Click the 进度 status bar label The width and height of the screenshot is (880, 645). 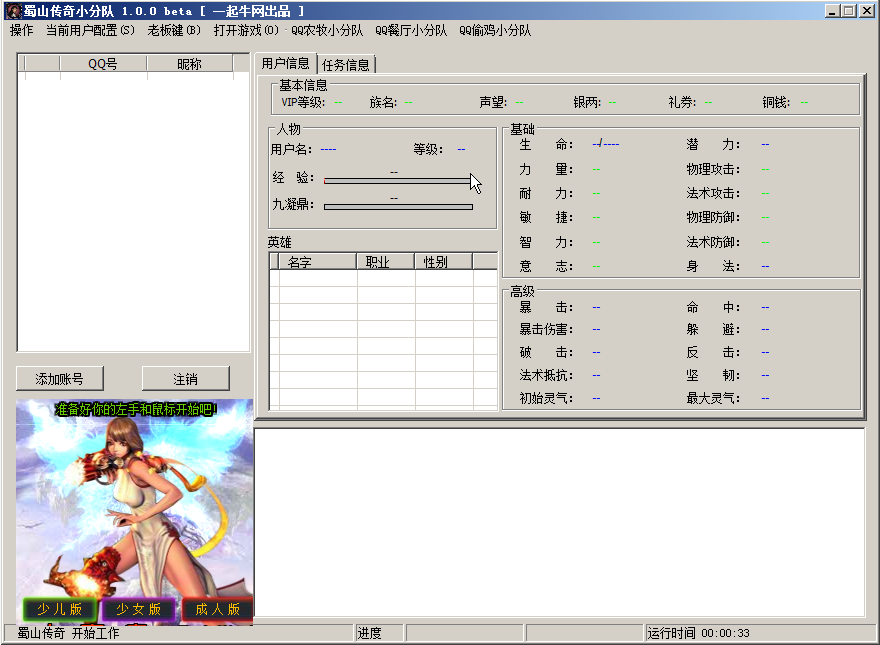pyautogui.click(x=369, y=633)
